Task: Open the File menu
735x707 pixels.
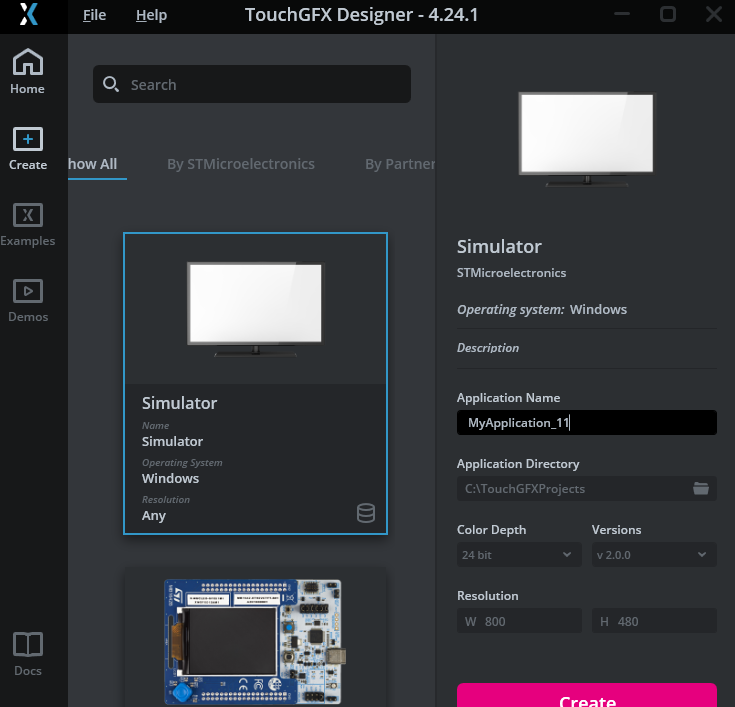Action: click(x=94, y=15)
